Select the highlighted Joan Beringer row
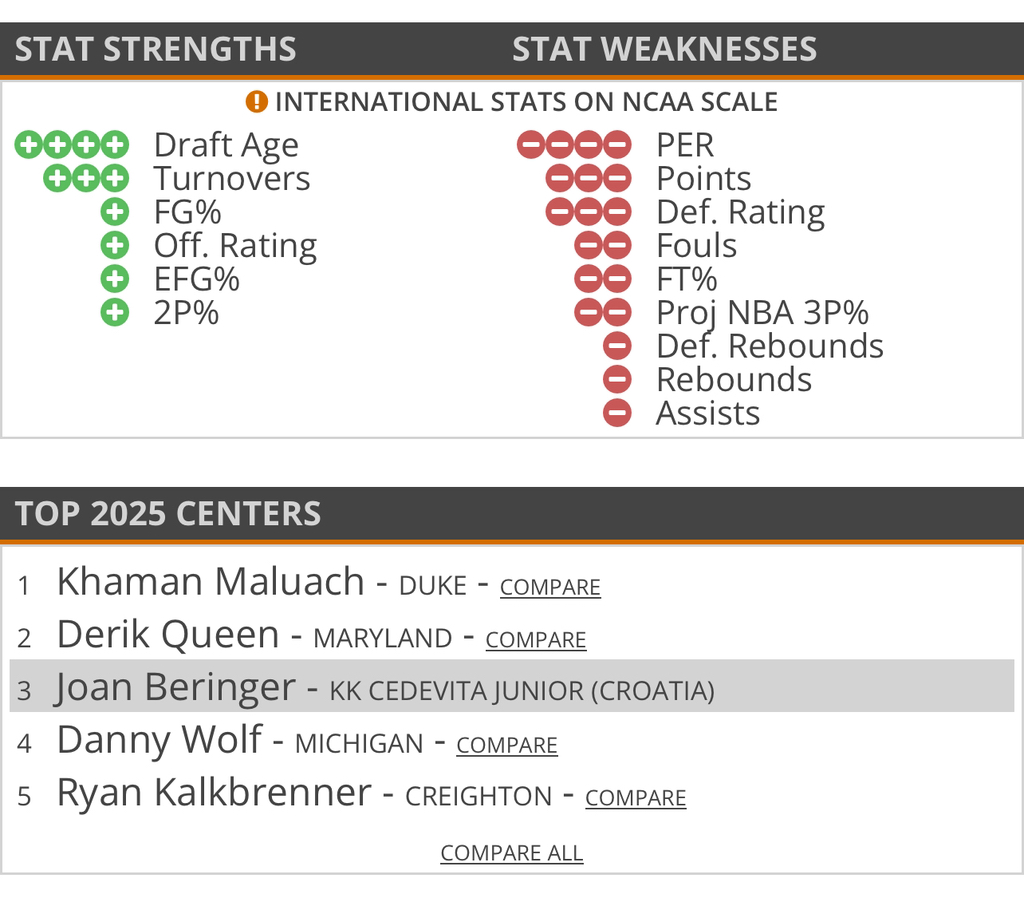The height and width of the screenshot is (898, 1024). [512, 689]
